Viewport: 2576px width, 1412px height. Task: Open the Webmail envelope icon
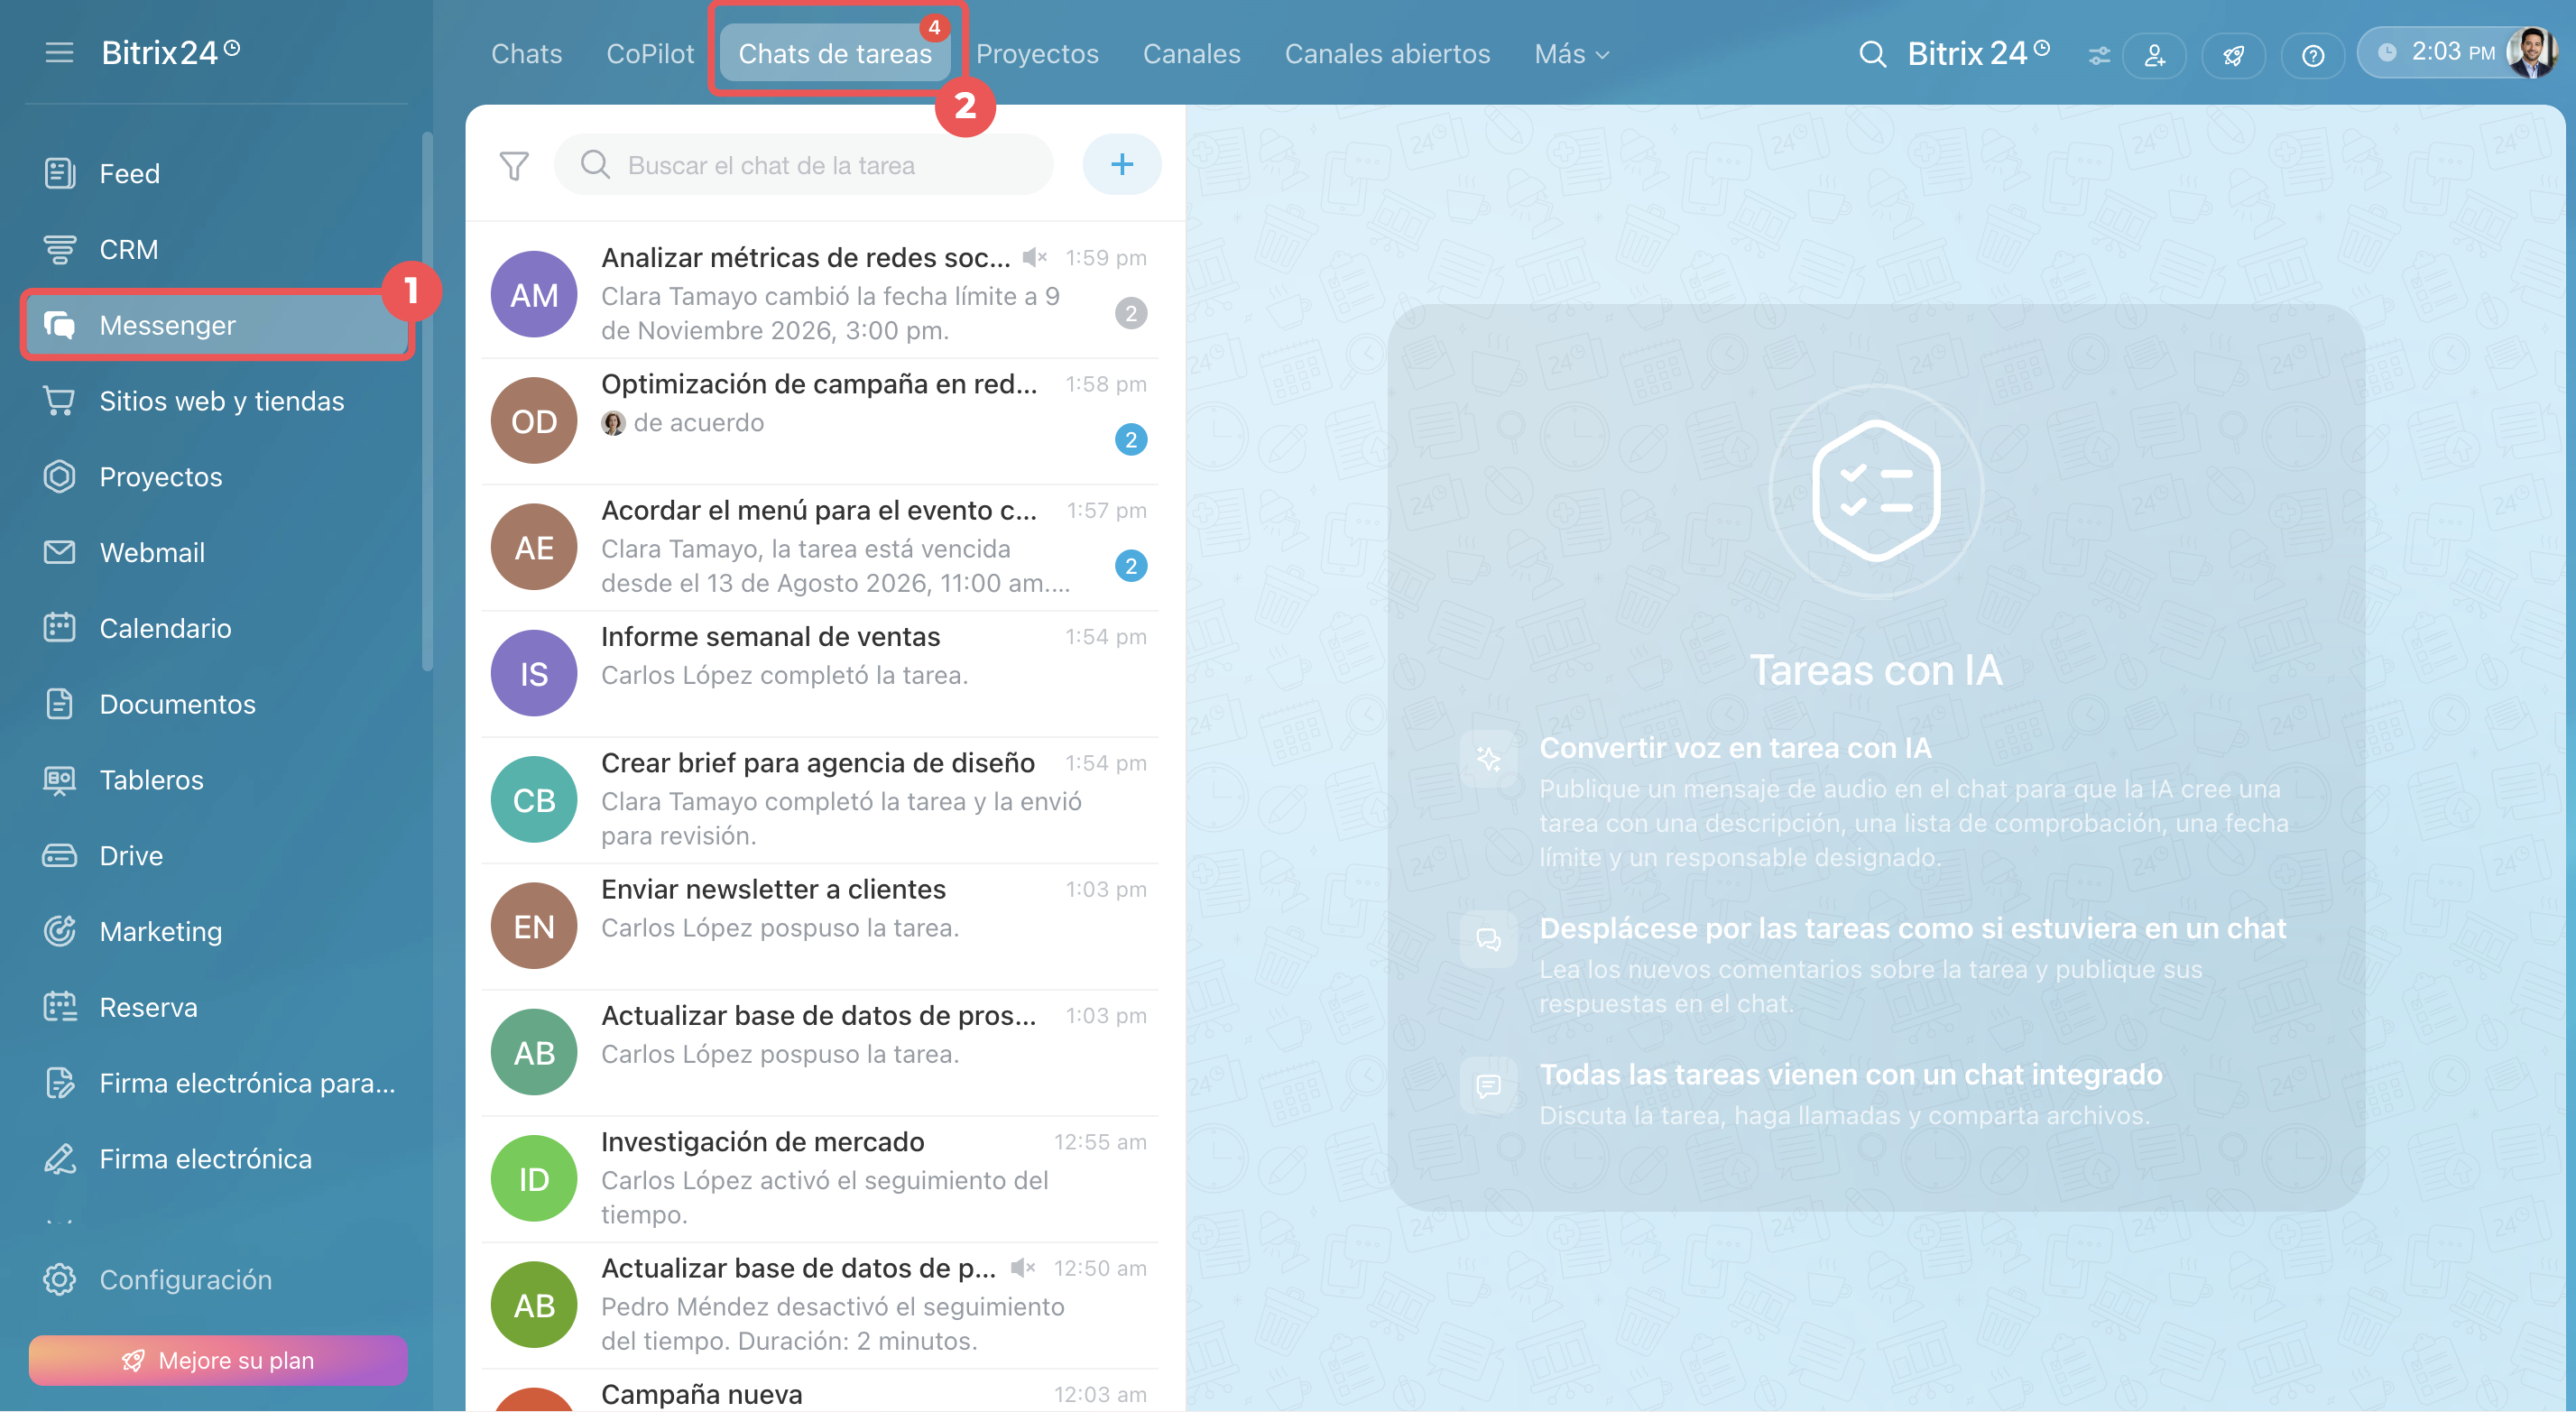59,552
